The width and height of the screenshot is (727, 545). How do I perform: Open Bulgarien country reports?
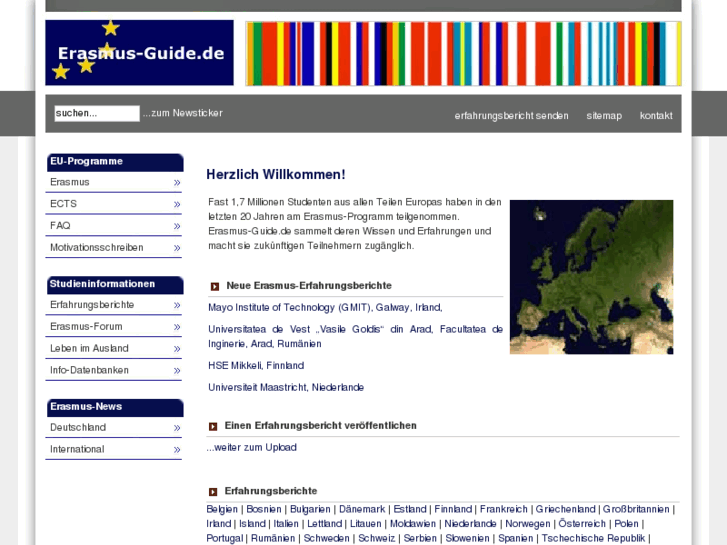coord(310,509)
